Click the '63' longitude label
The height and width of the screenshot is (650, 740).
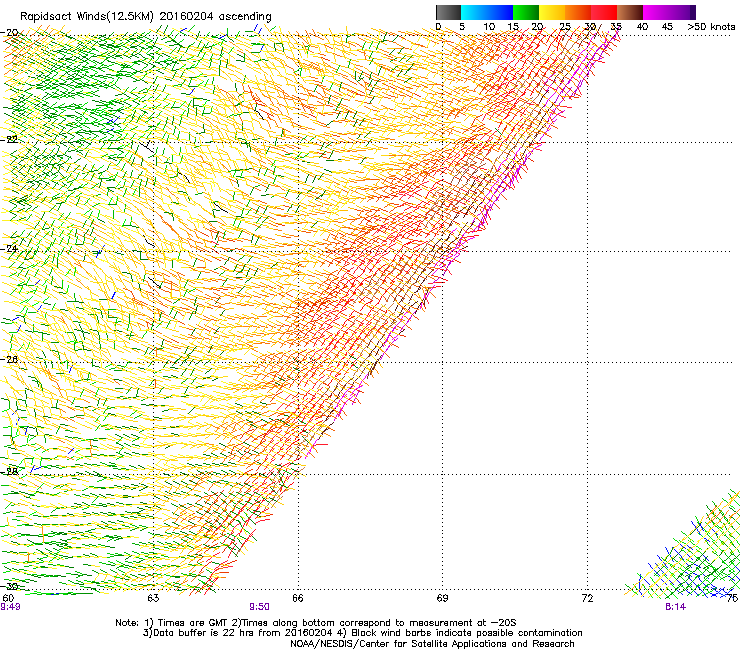pyautogui.click(x=153, y=598)
